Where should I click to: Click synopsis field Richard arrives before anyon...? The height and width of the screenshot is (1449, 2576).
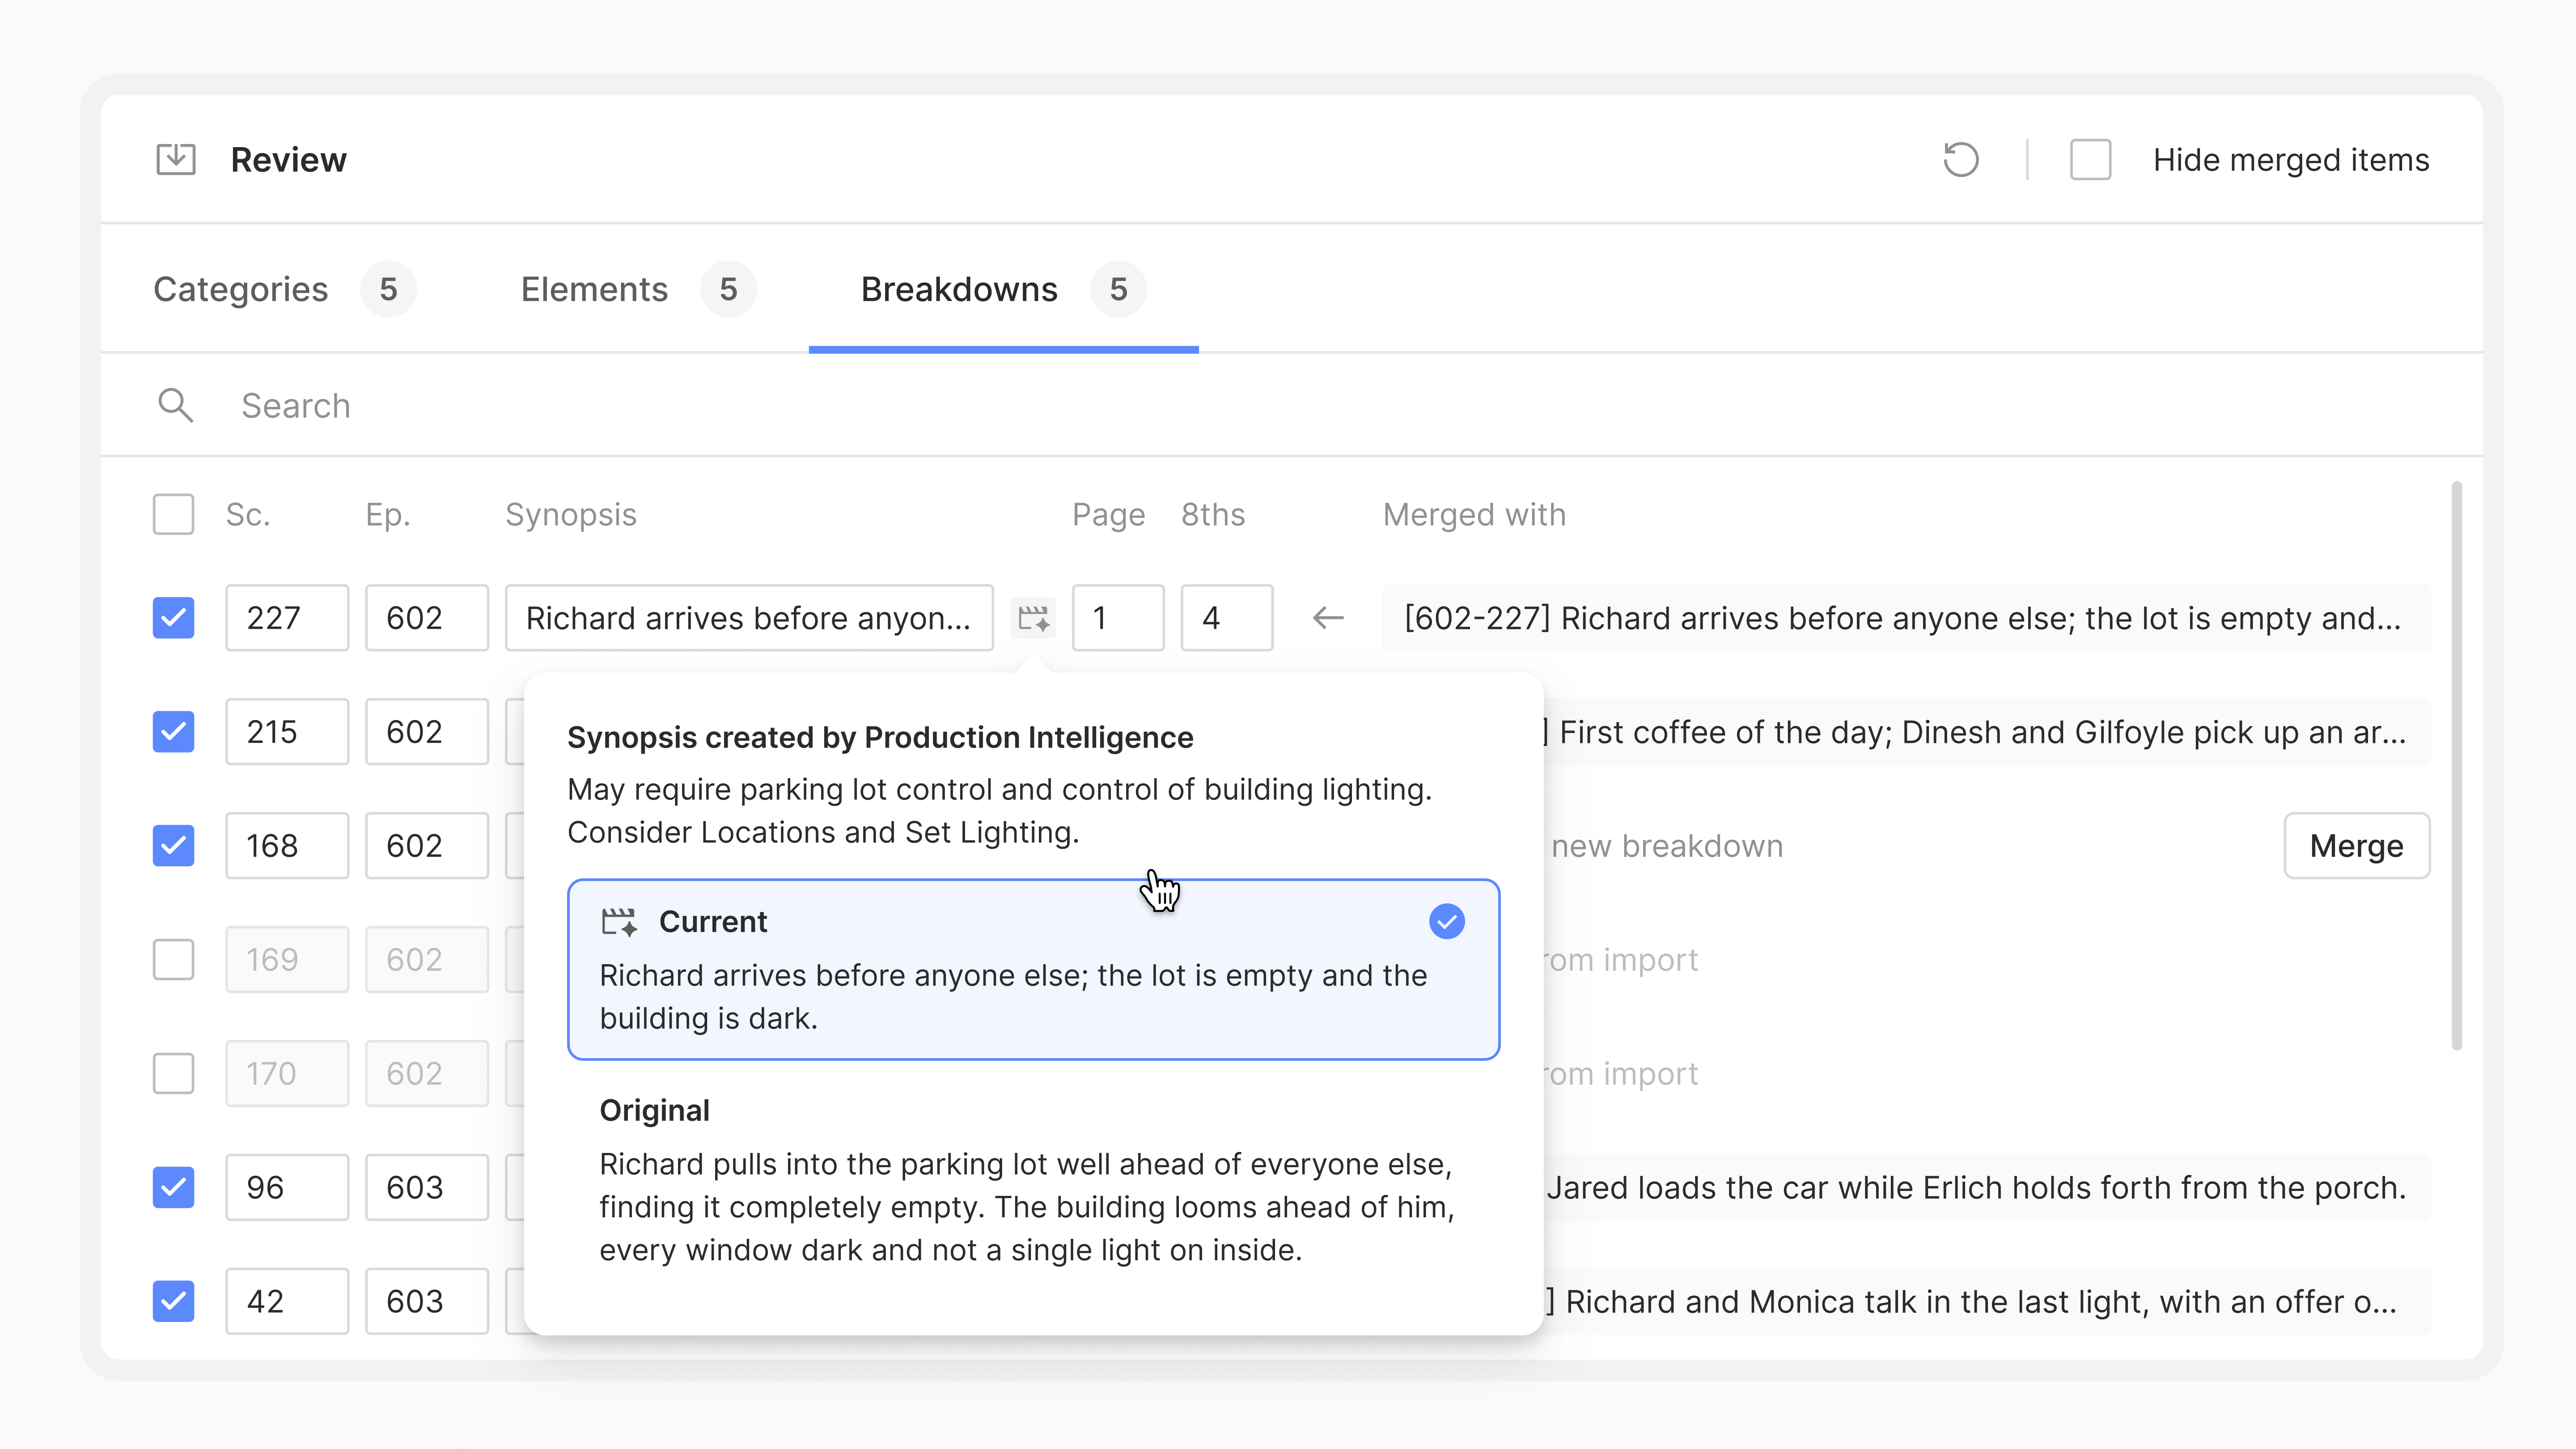[x=749, y=618]
